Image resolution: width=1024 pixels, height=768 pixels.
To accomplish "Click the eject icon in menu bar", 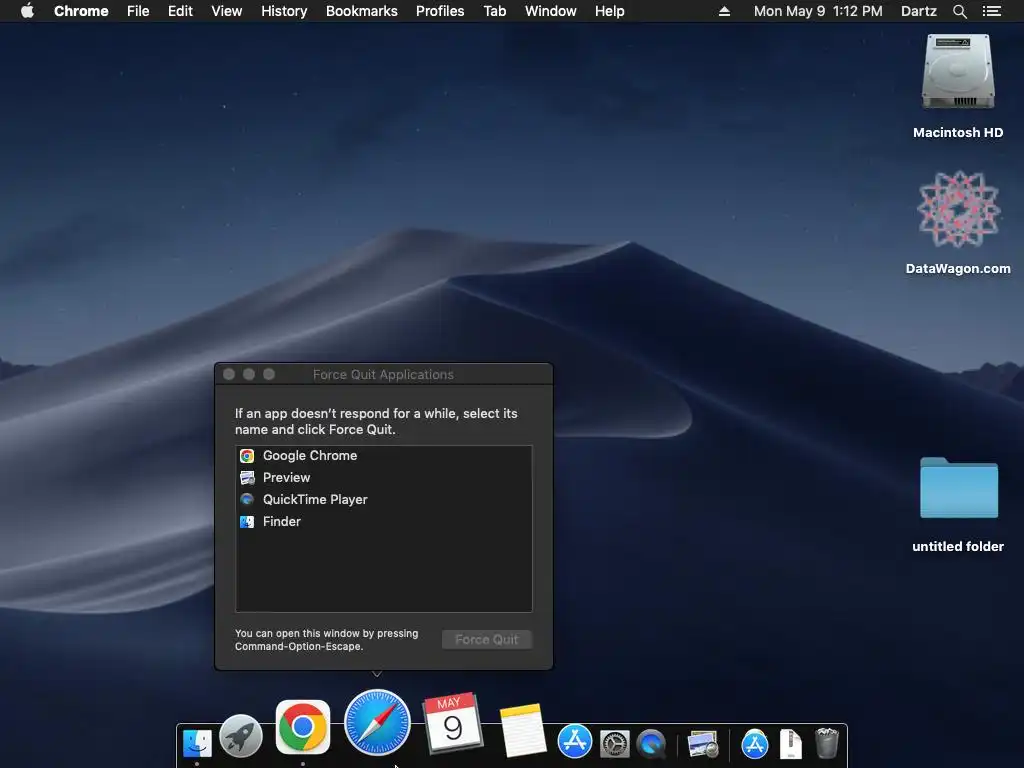I will point(724,11).
